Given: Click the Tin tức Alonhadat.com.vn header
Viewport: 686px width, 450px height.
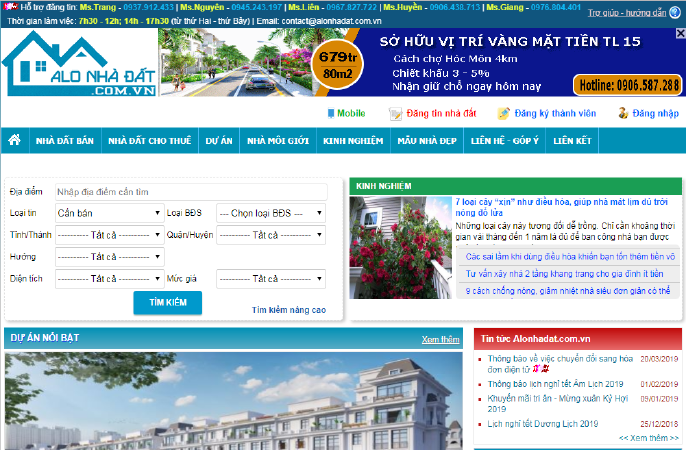Looking at the screenshot, I should pyautogui.click(x=578, y=339).
